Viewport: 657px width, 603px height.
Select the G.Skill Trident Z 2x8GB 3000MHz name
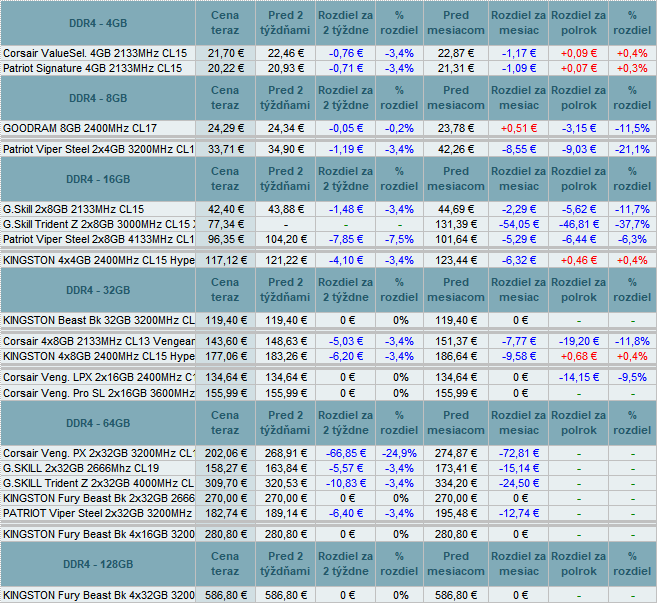point(98,224)
